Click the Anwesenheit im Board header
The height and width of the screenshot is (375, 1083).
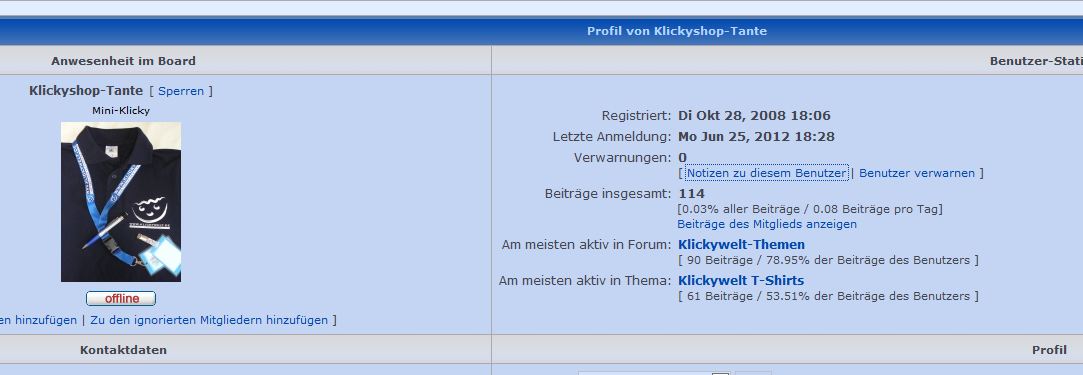123,61
